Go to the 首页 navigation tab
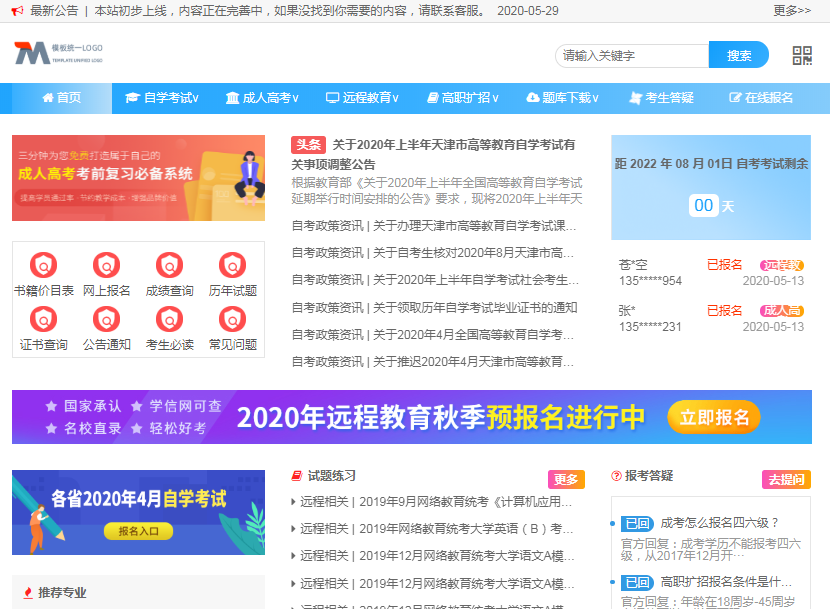This screenshot has height=609, width=830. pos(61,98)
